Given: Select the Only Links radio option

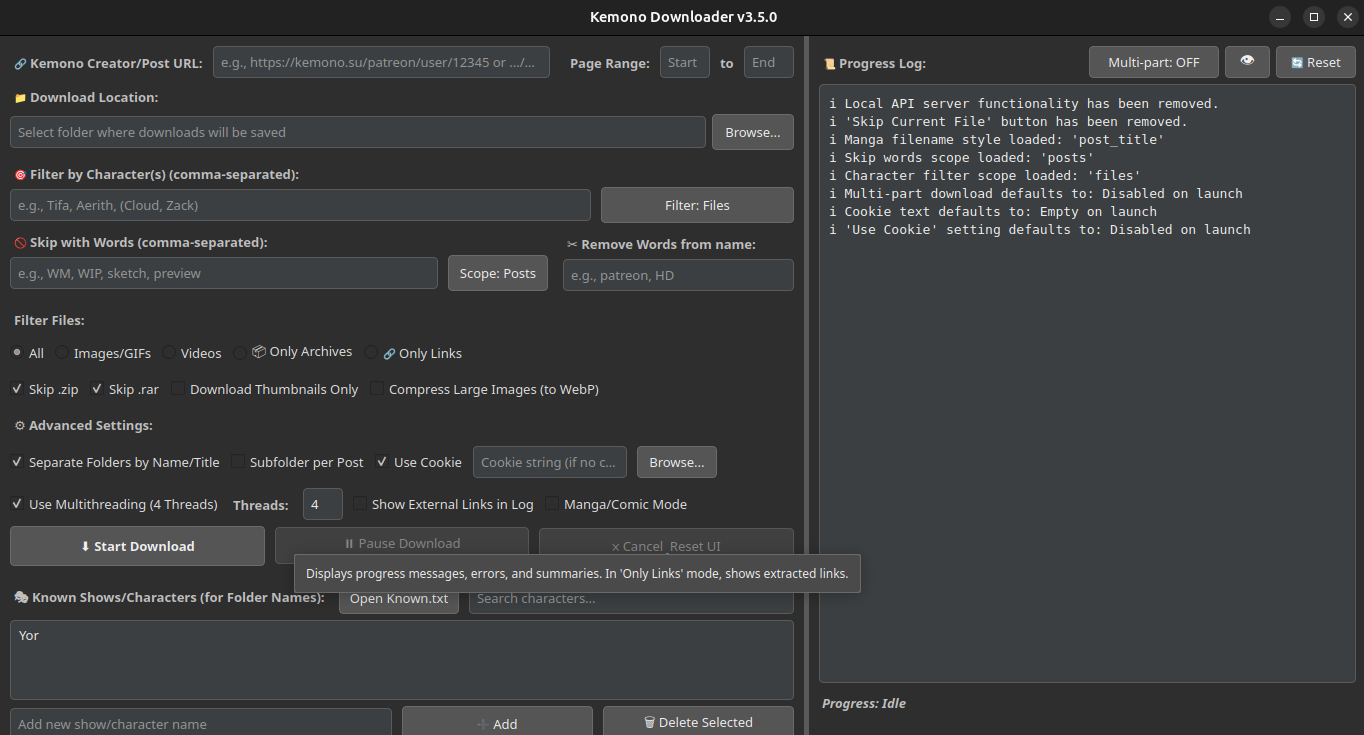Looking at the screenshot, I should pyautogui.click(x=372, y=353).
